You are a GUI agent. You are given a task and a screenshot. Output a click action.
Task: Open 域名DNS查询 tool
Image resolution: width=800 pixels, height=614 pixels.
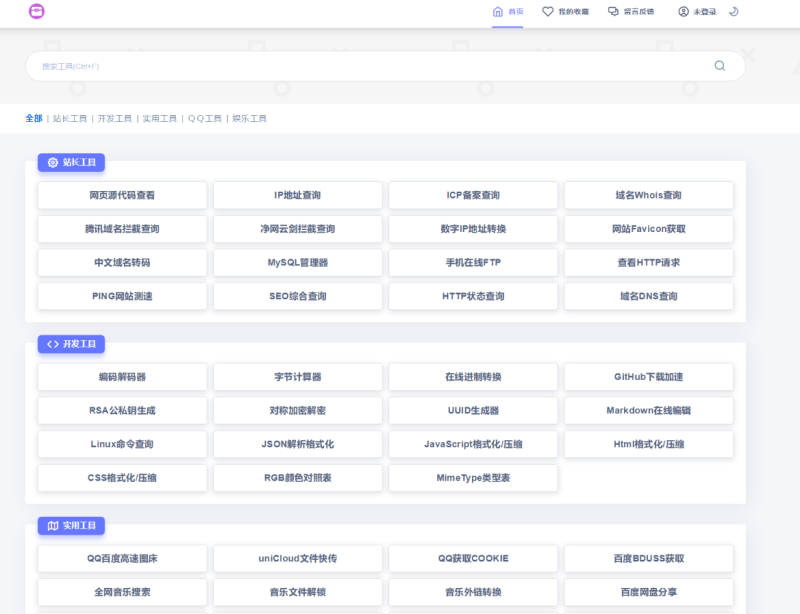click(x=648, y=296)
